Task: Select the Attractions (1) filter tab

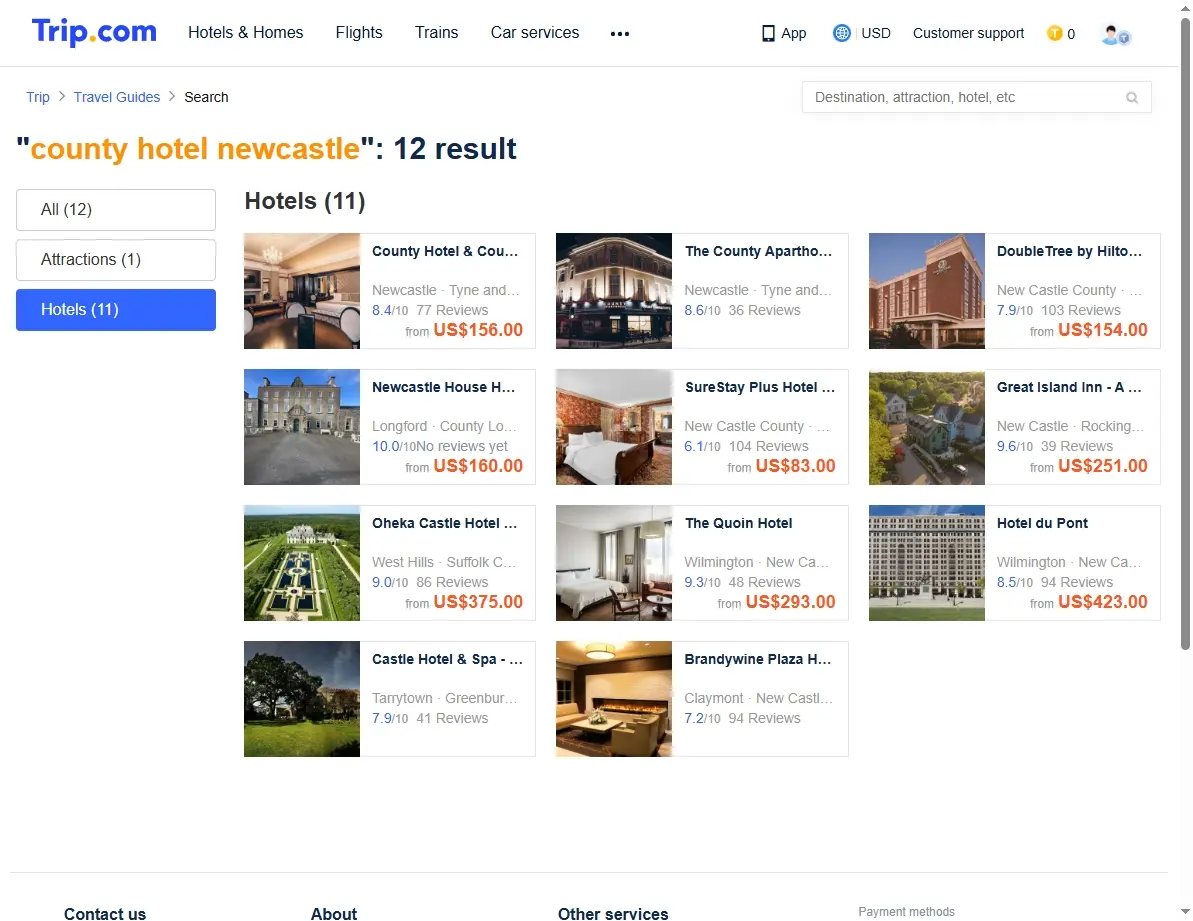Action: coord(116,260)
